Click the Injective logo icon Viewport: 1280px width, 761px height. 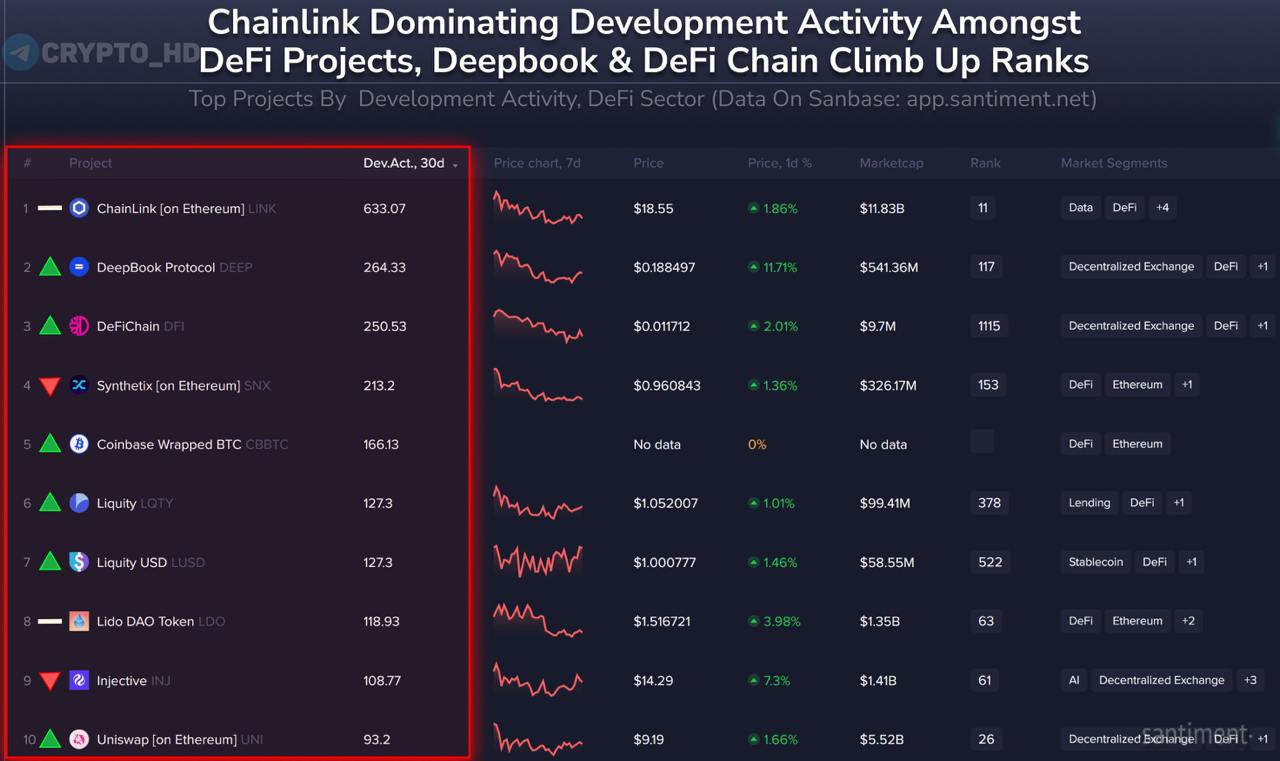point(79,680)
